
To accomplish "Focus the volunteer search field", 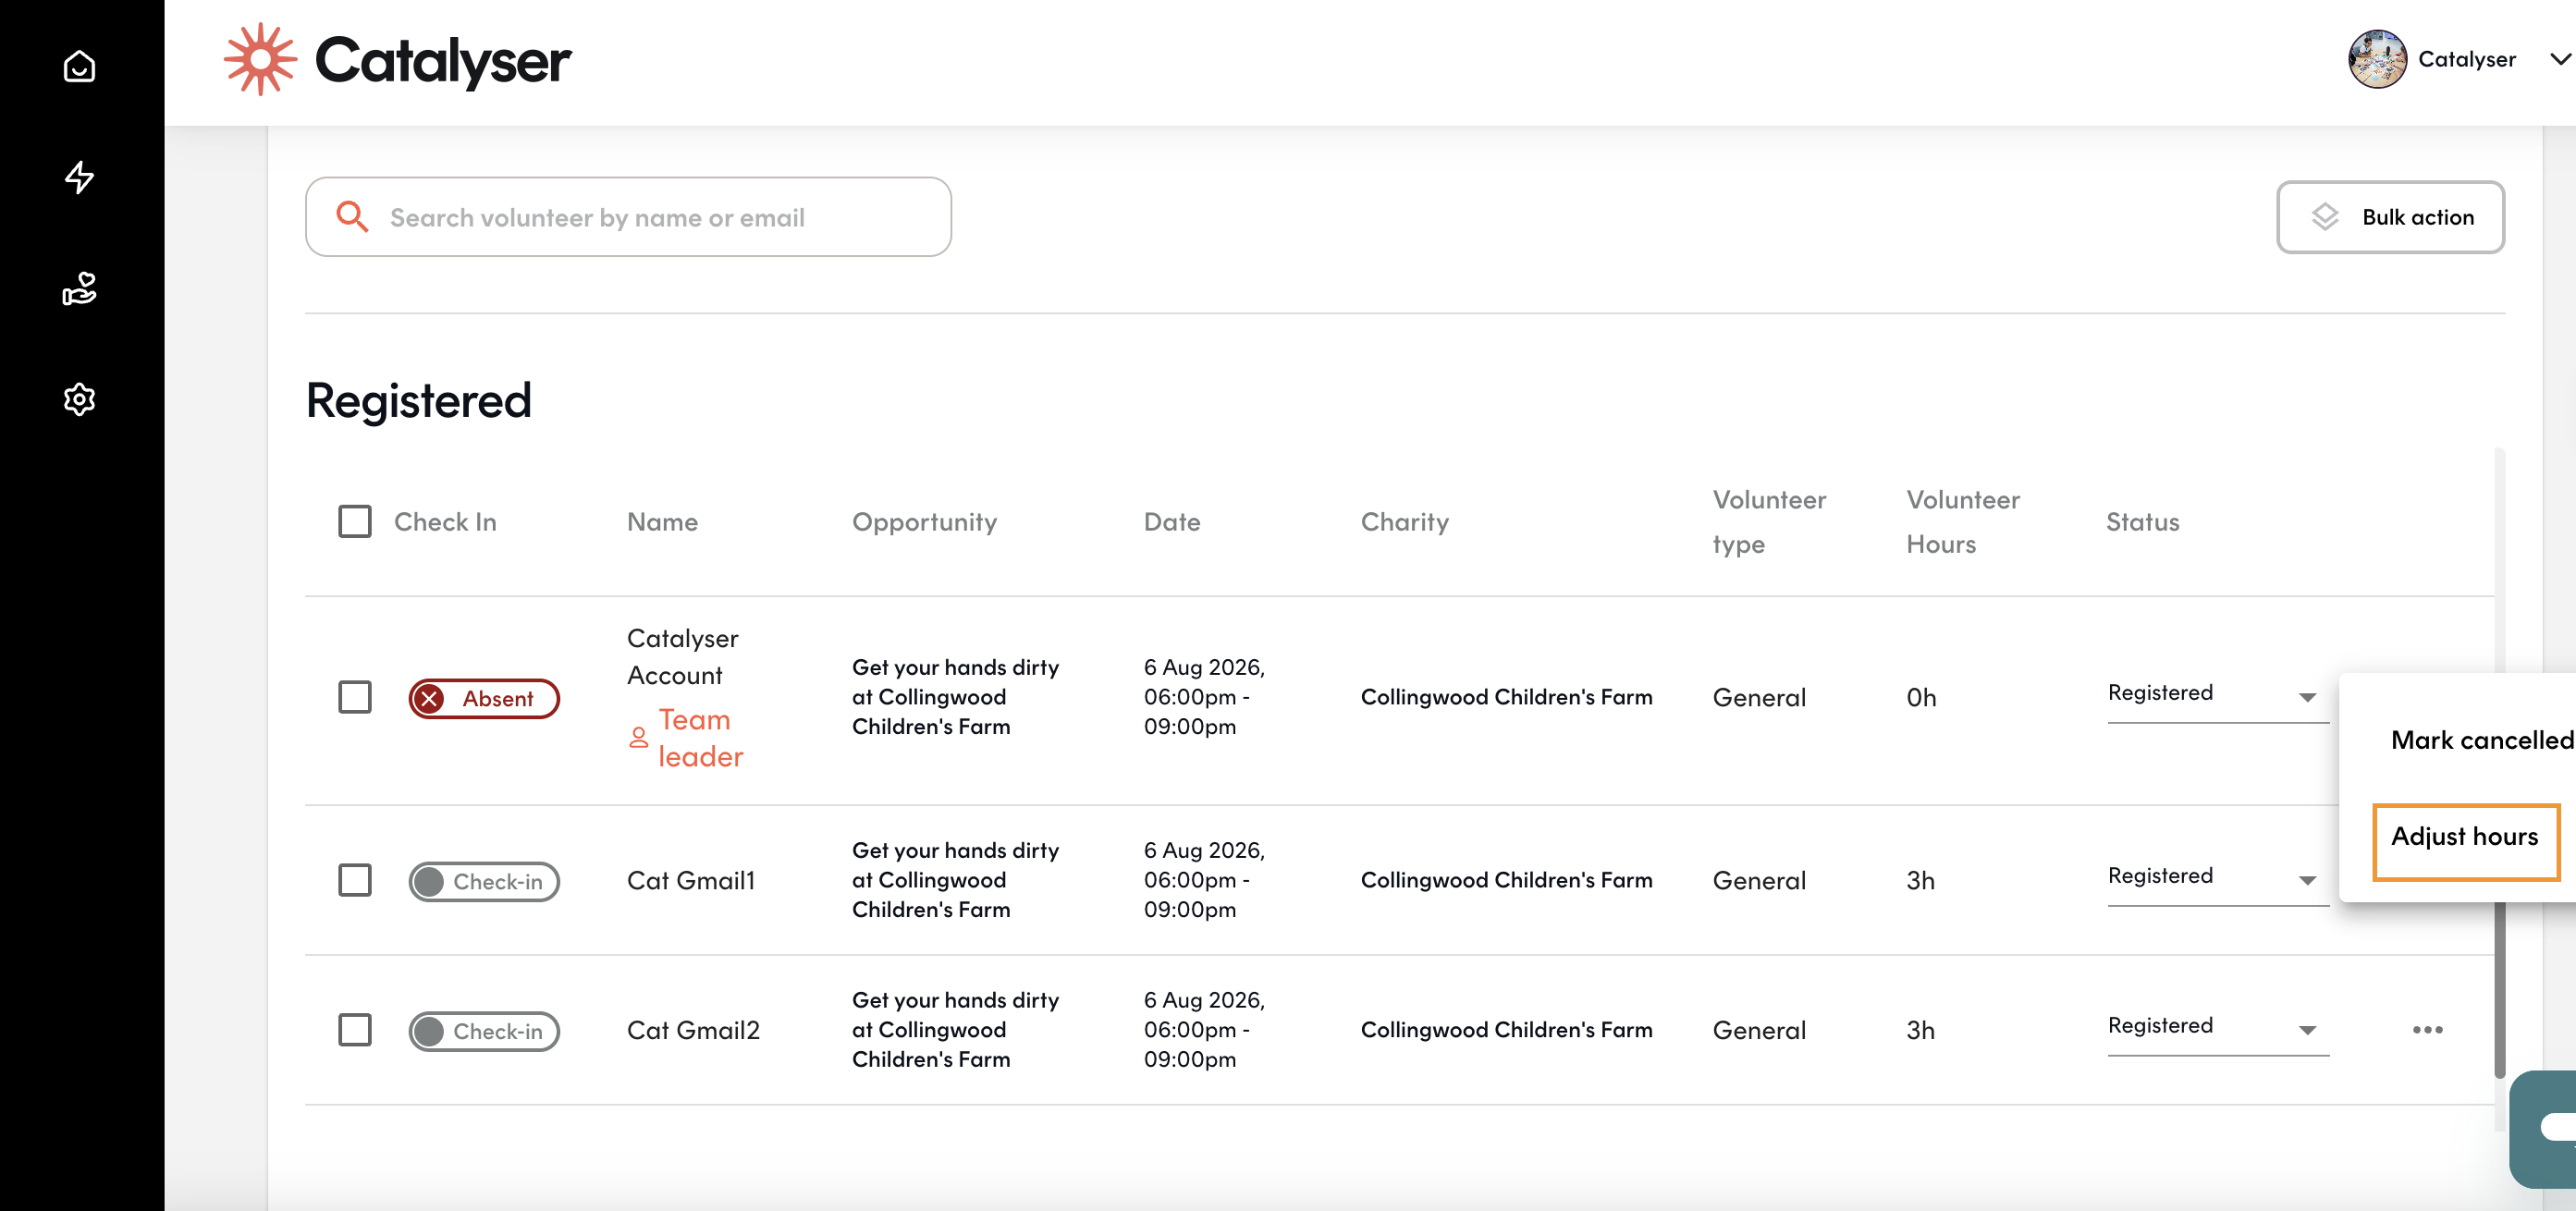I will coord(628,217).
